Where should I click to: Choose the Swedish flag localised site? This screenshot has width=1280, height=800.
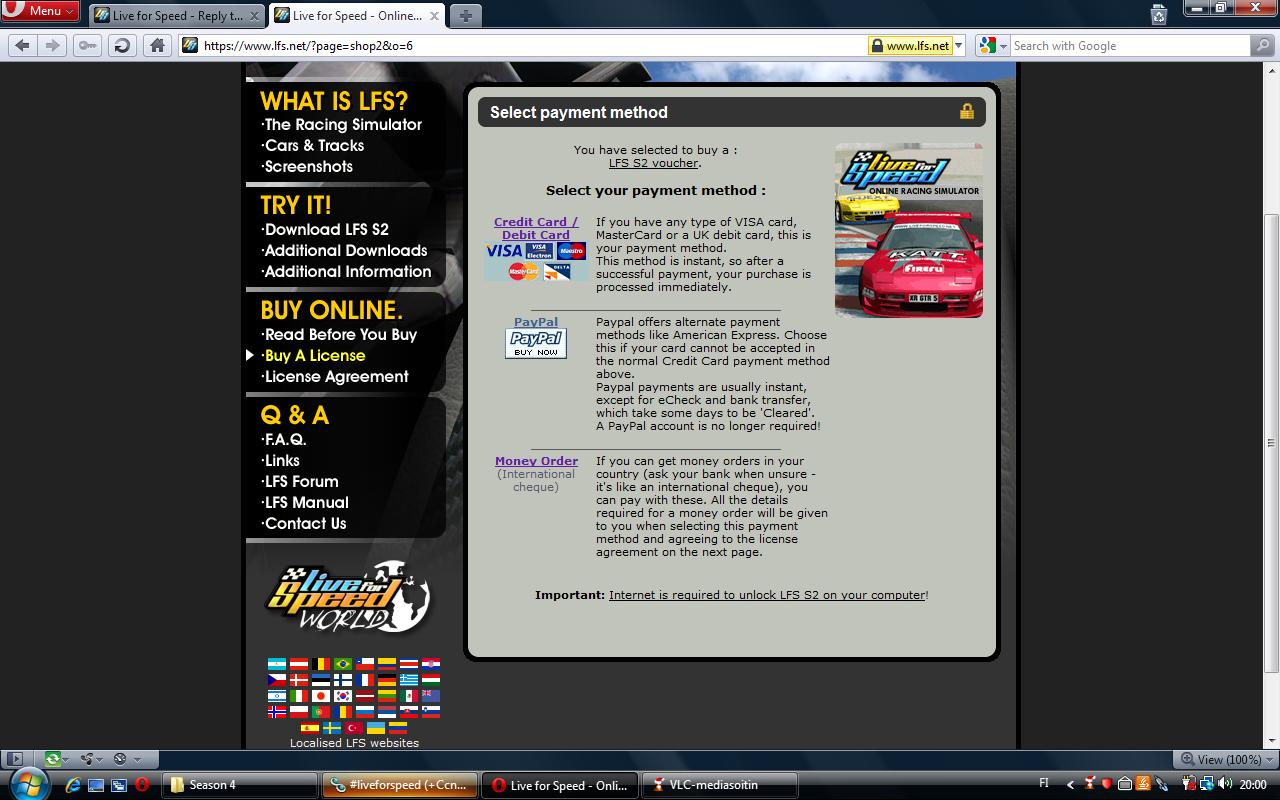(332, 727)
